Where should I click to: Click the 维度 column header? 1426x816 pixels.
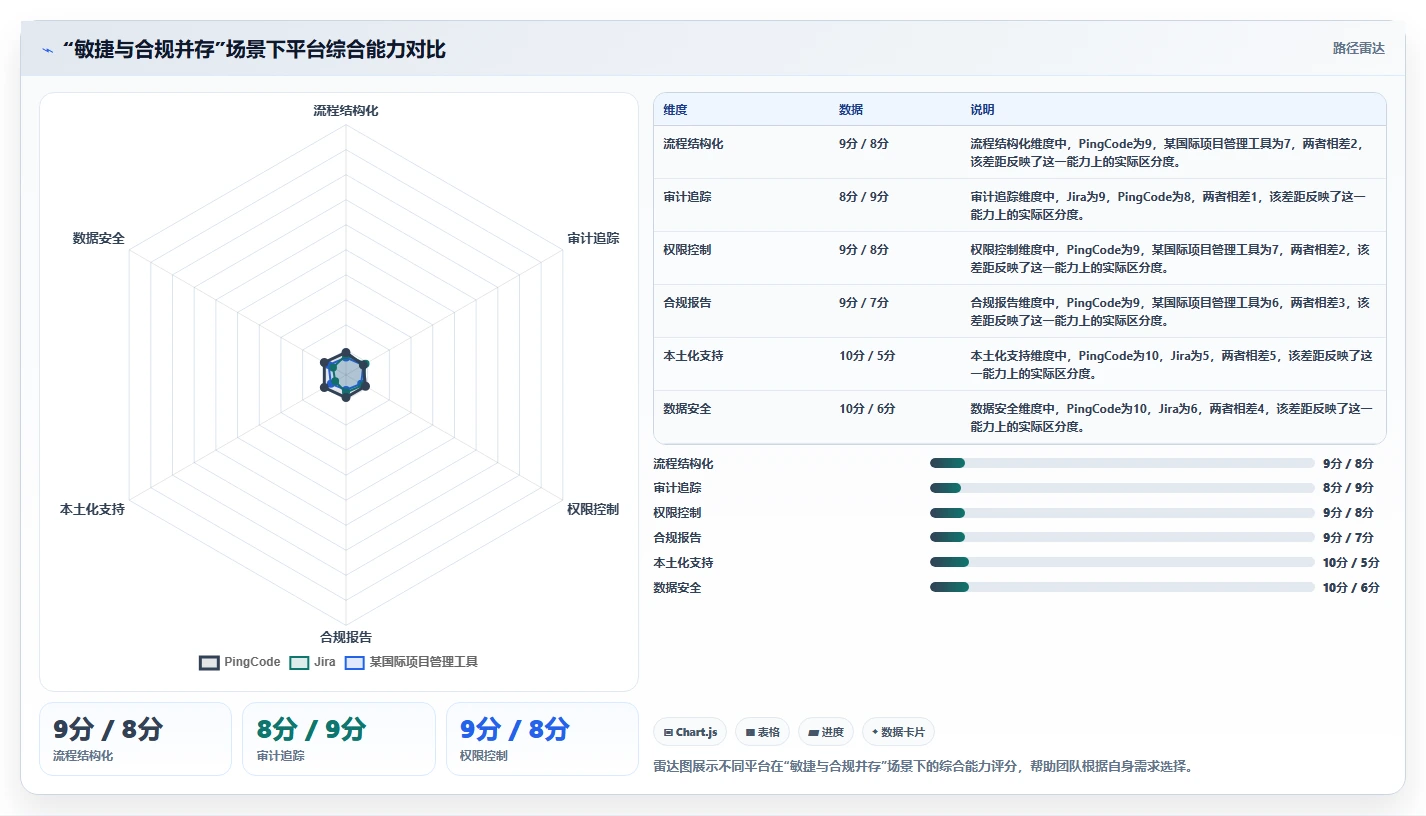tap(675, 110)
